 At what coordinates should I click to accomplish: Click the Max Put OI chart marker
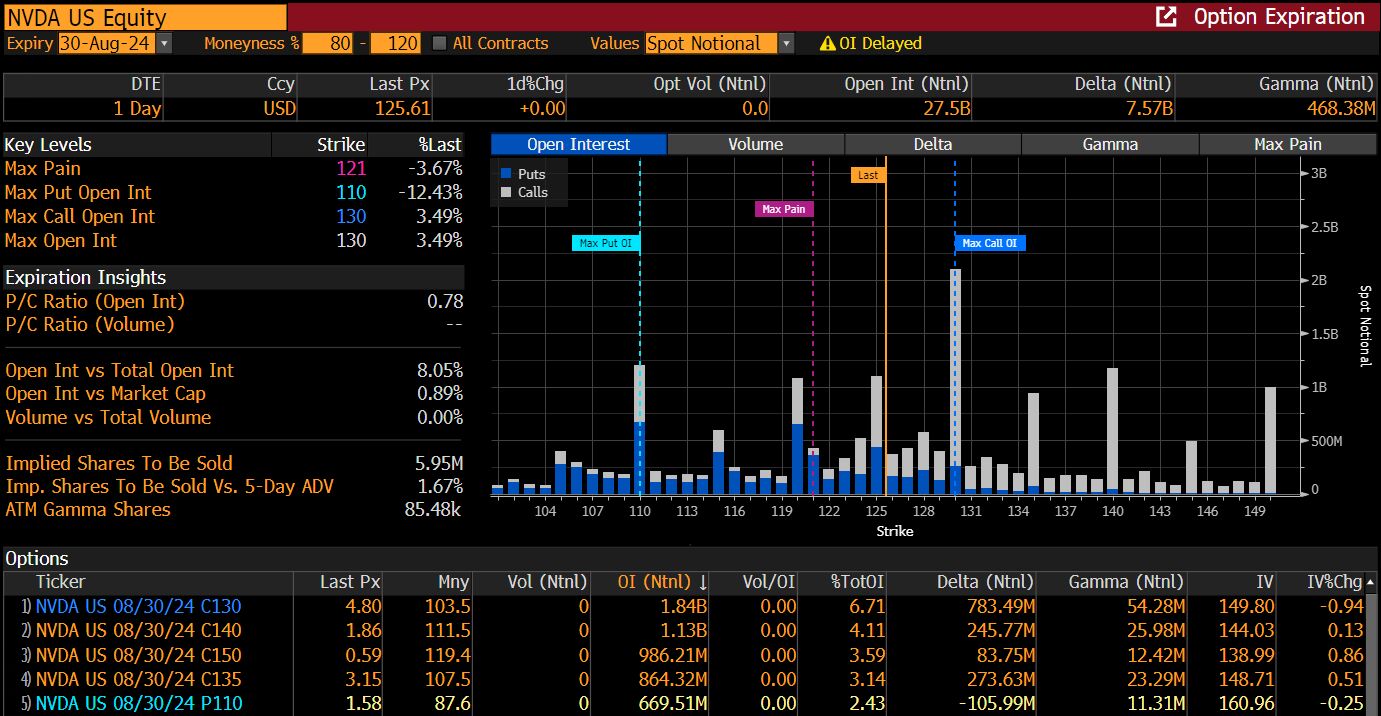click(606, 243)
